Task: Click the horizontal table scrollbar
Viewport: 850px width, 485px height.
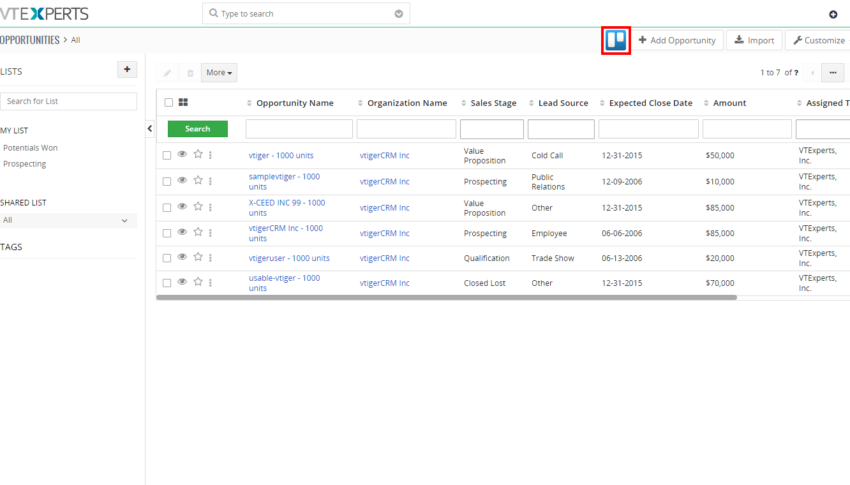Action: click(x=446, y=298)
